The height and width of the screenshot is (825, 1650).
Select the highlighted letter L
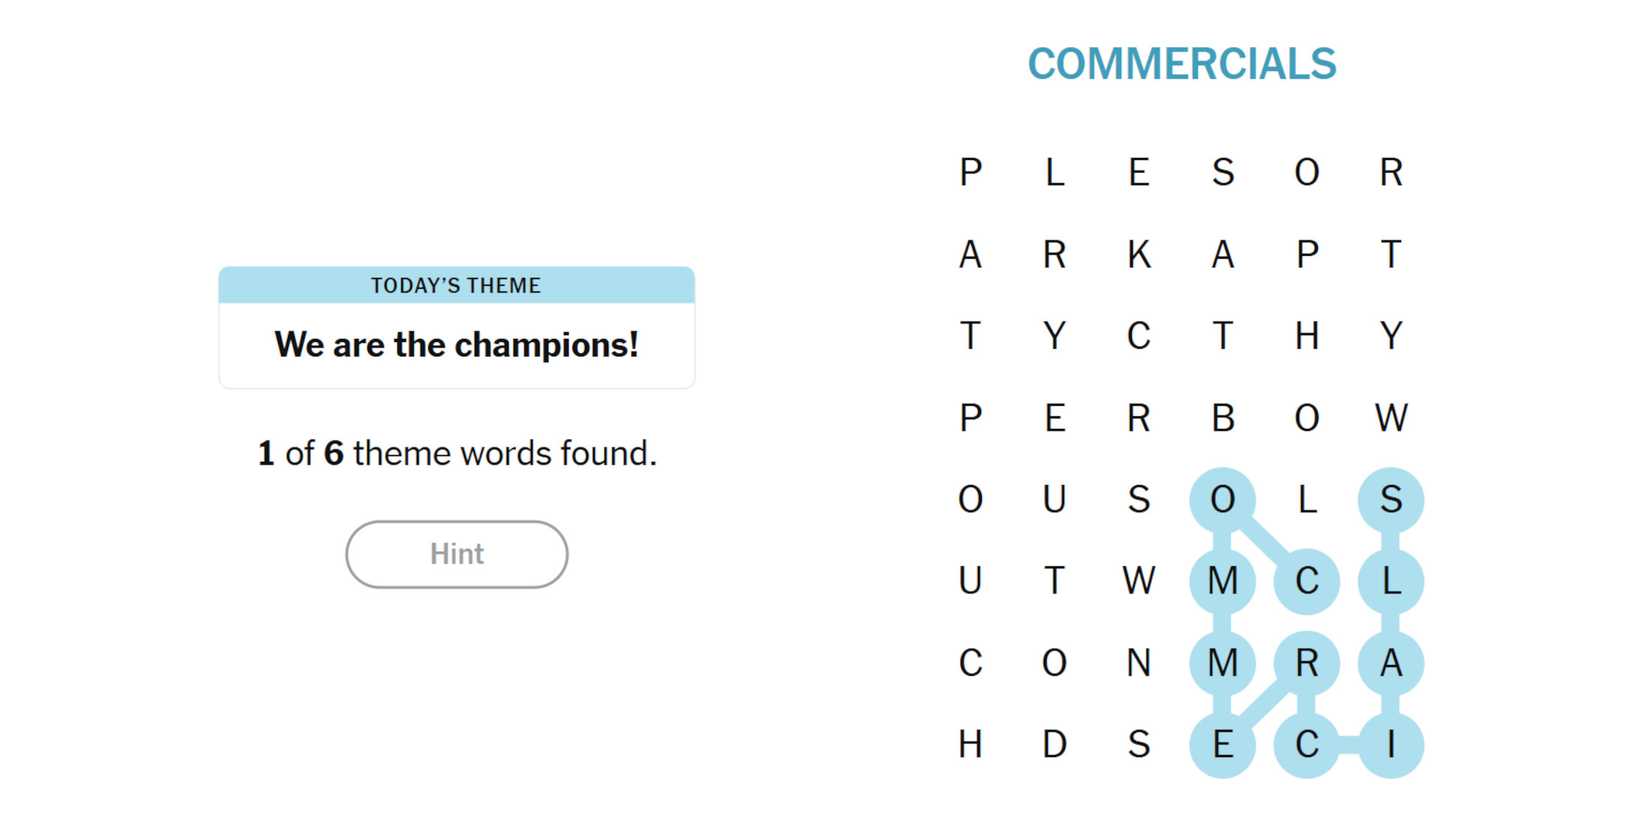click(x=1390, y=581)
